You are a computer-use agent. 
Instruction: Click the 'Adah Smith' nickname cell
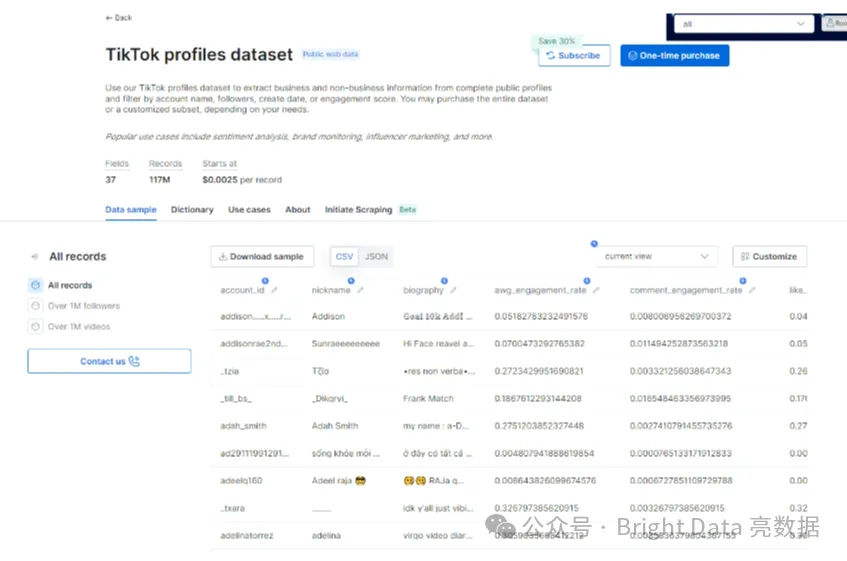(335, 425)
